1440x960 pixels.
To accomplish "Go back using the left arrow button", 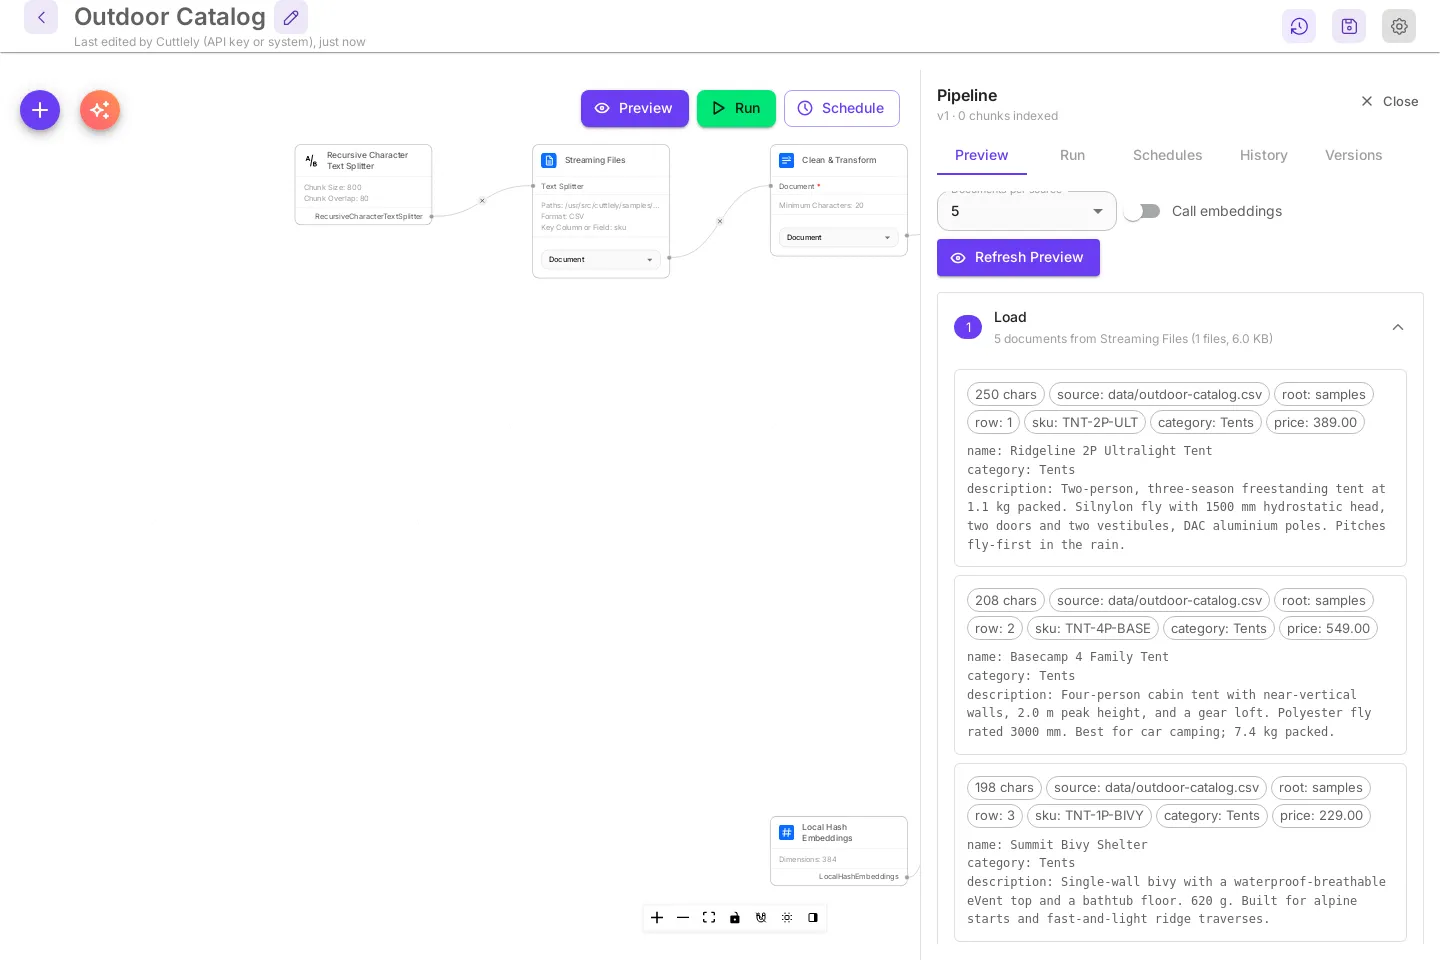I will tap(41, 17).
